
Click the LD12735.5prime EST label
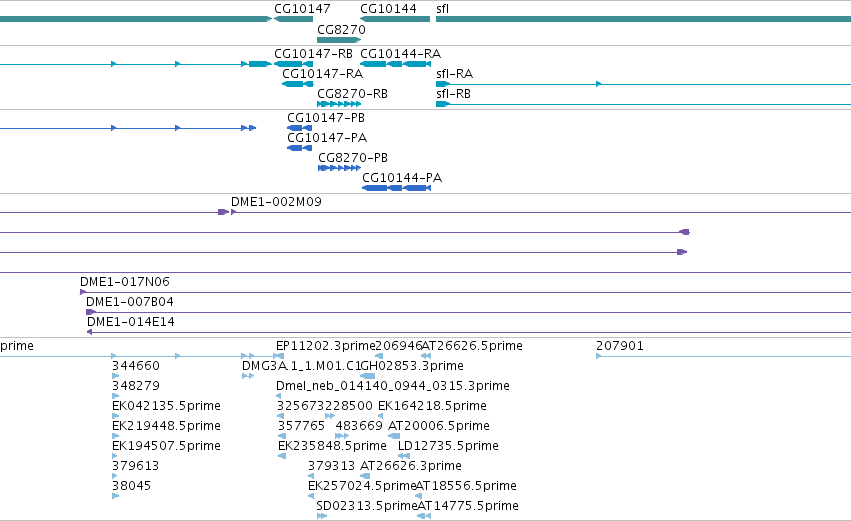448,446
